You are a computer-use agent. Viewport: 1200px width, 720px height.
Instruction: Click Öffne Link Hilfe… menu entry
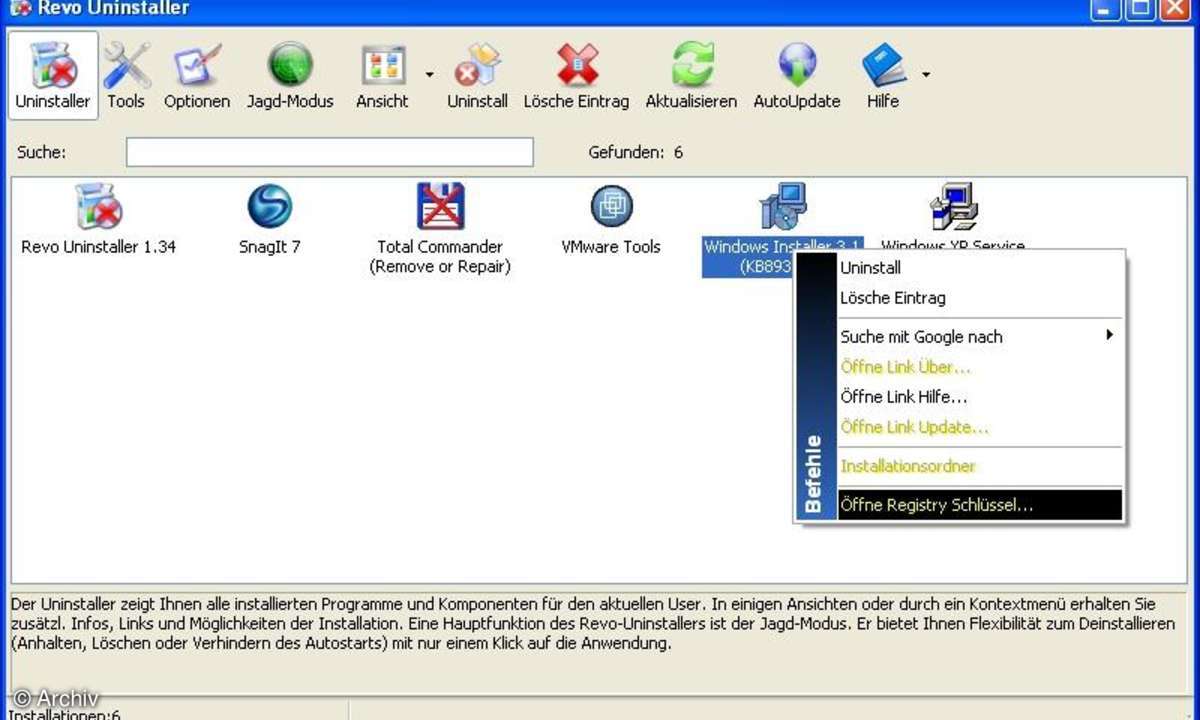point(980,397)
